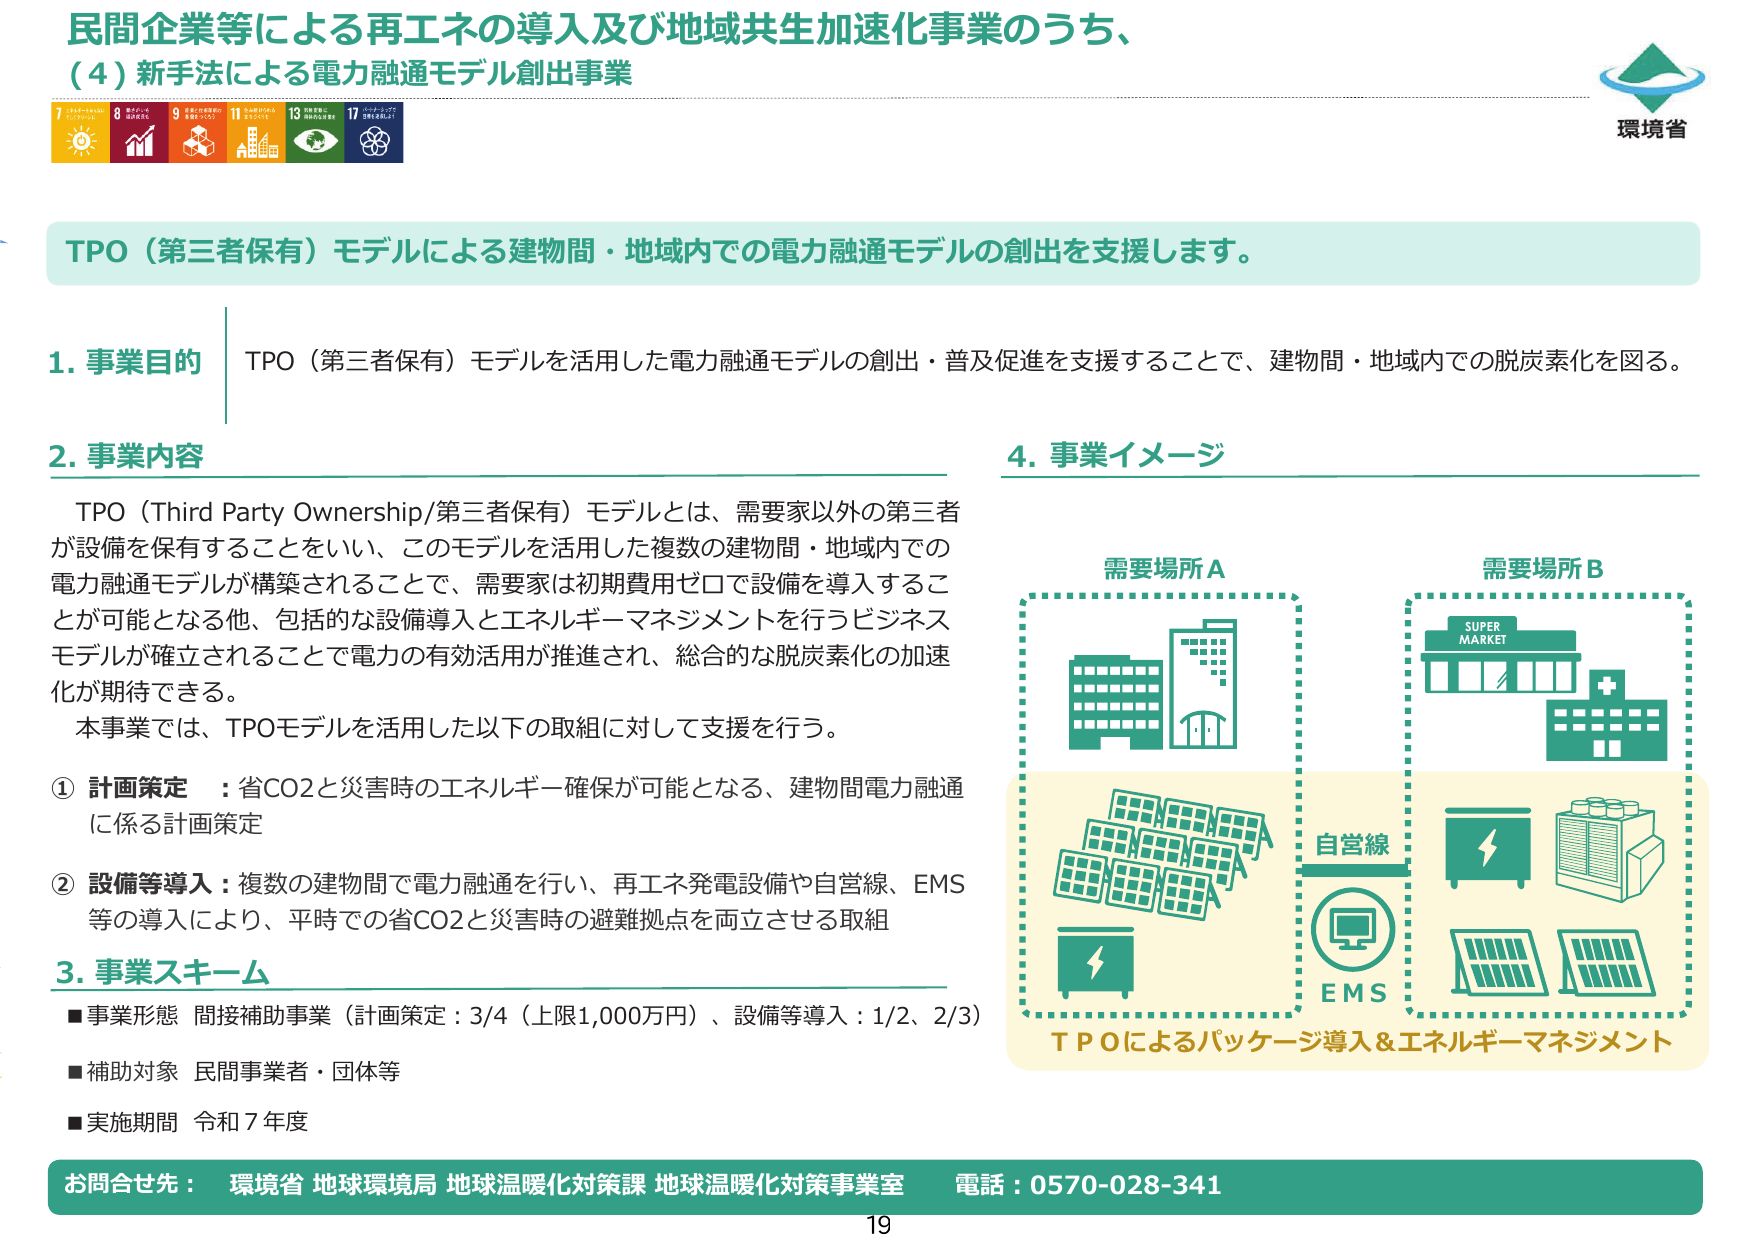Select the item ② 設備等導入
This screenshot has height=1241, width=1755.
click(x=508, y=901)
